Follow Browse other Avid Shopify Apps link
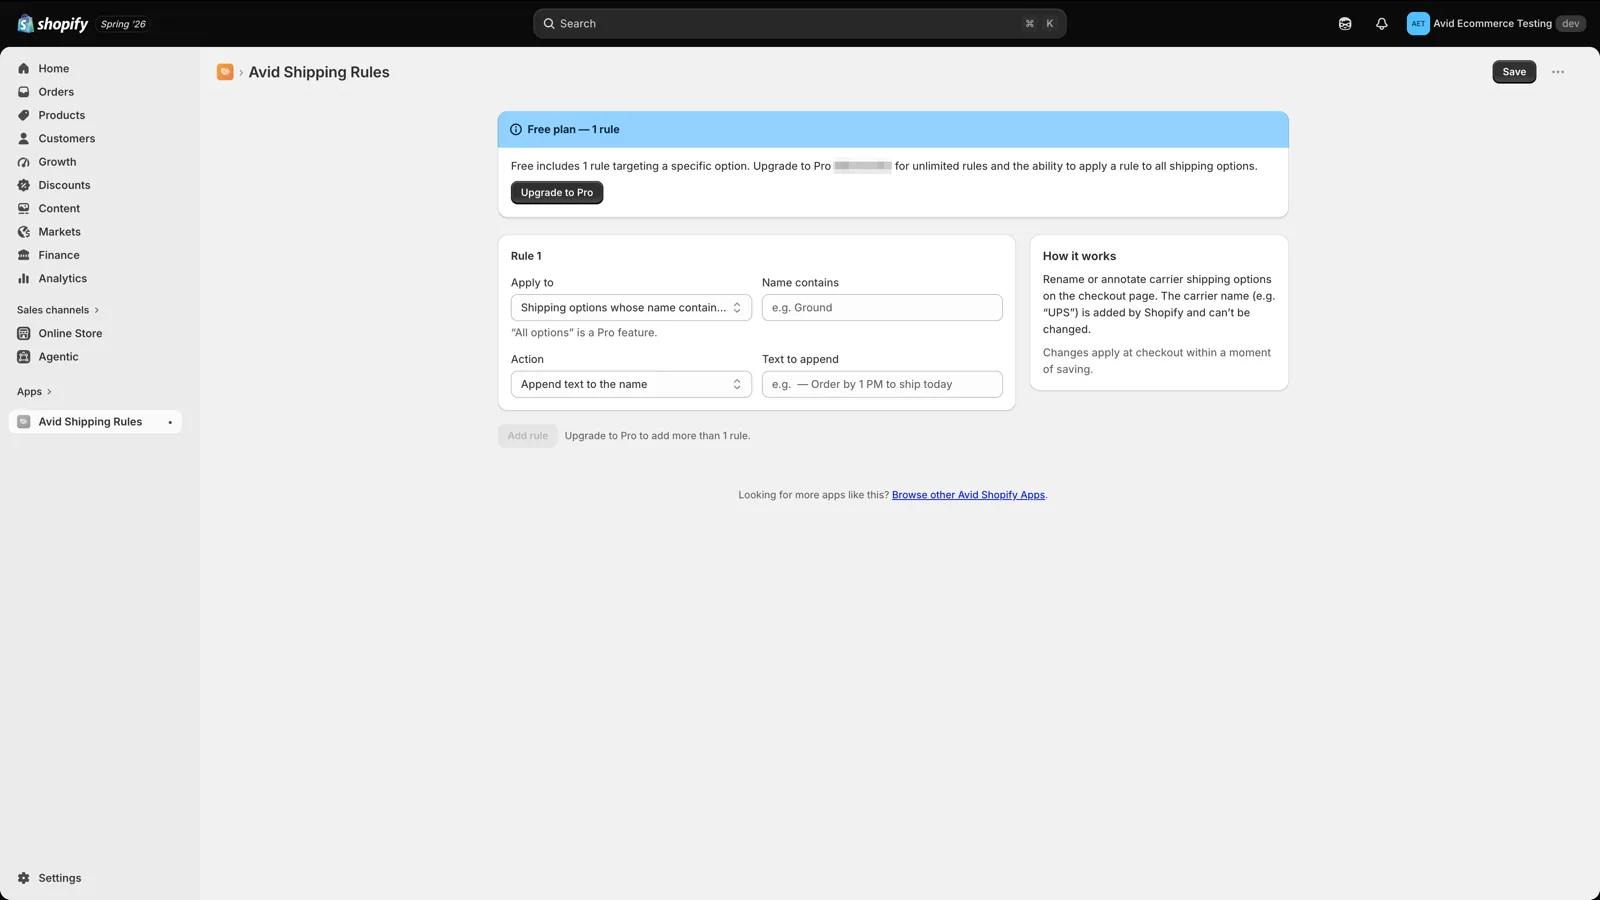The image size is (1600, 900). point(968,495)
